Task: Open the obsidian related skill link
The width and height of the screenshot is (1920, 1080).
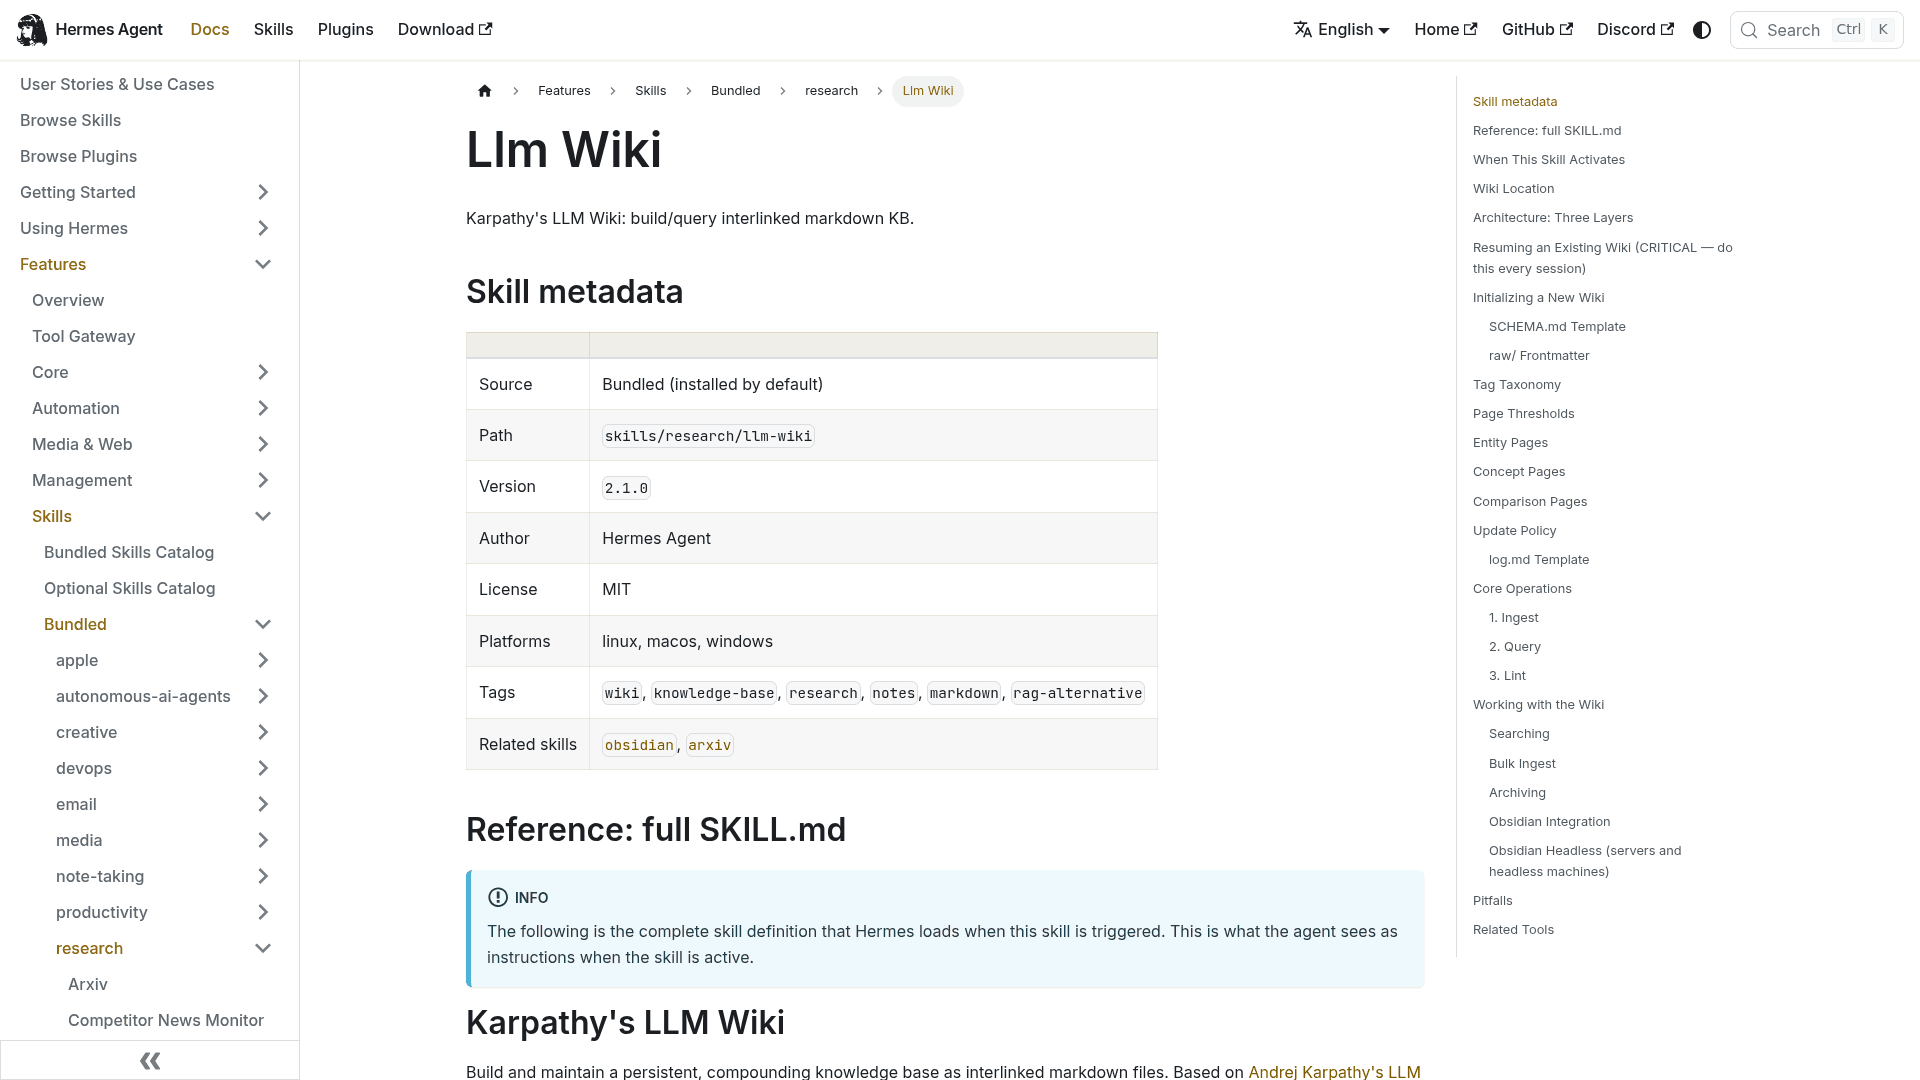Action: pyautogui.click(x=639, y=745)
